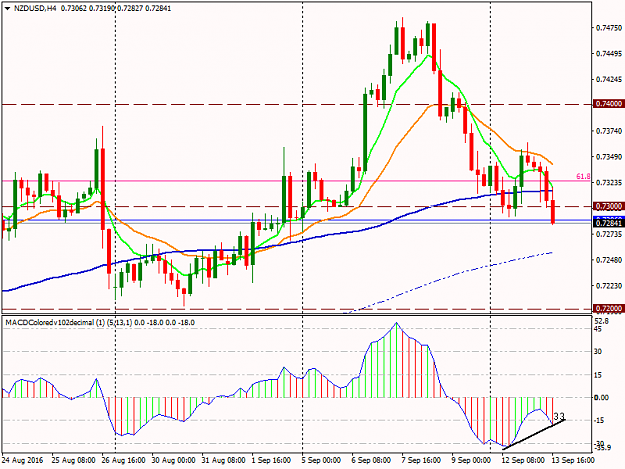Open the NZDUSD,H4 chart dropdown arrow
The image size is (625, 469).
[8, 8]
